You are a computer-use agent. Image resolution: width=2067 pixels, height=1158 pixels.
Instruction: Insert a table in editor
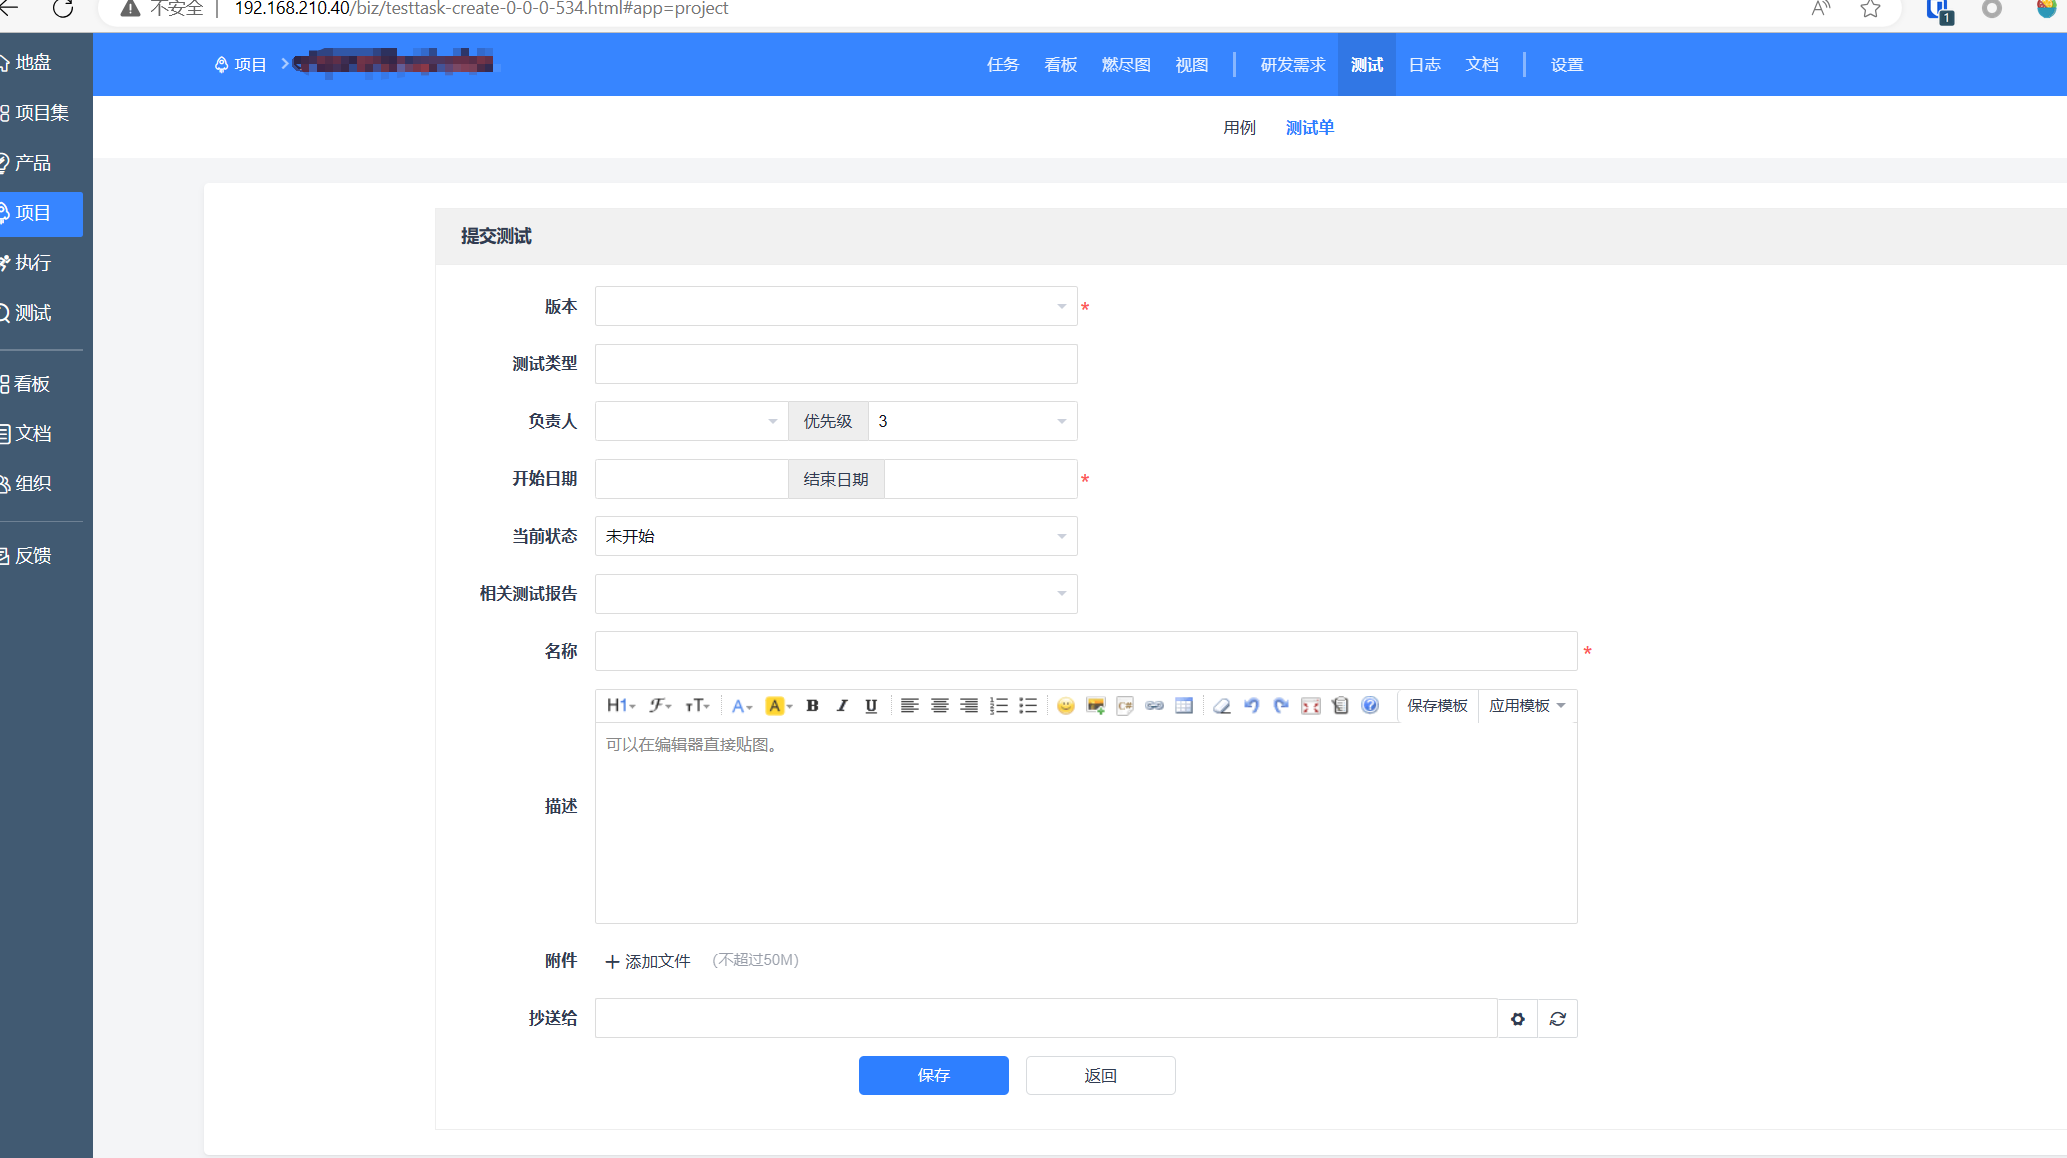pyautogui.click(x=1184, y=706)
